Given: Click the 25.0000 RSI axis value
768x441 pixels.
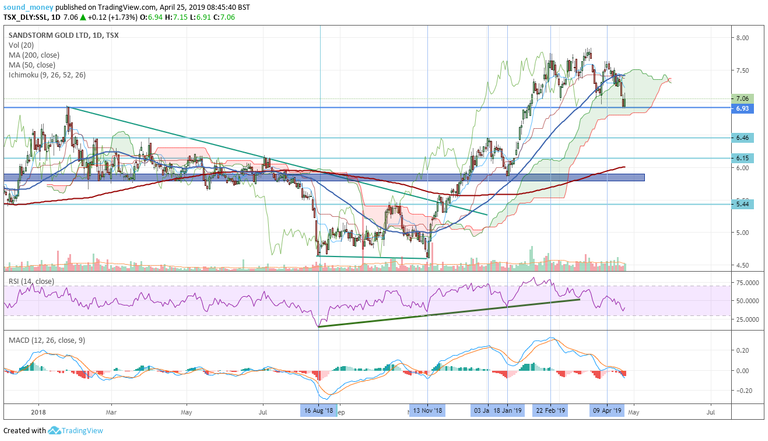Looking at the screenshot, I should click(x=746, y=319).
